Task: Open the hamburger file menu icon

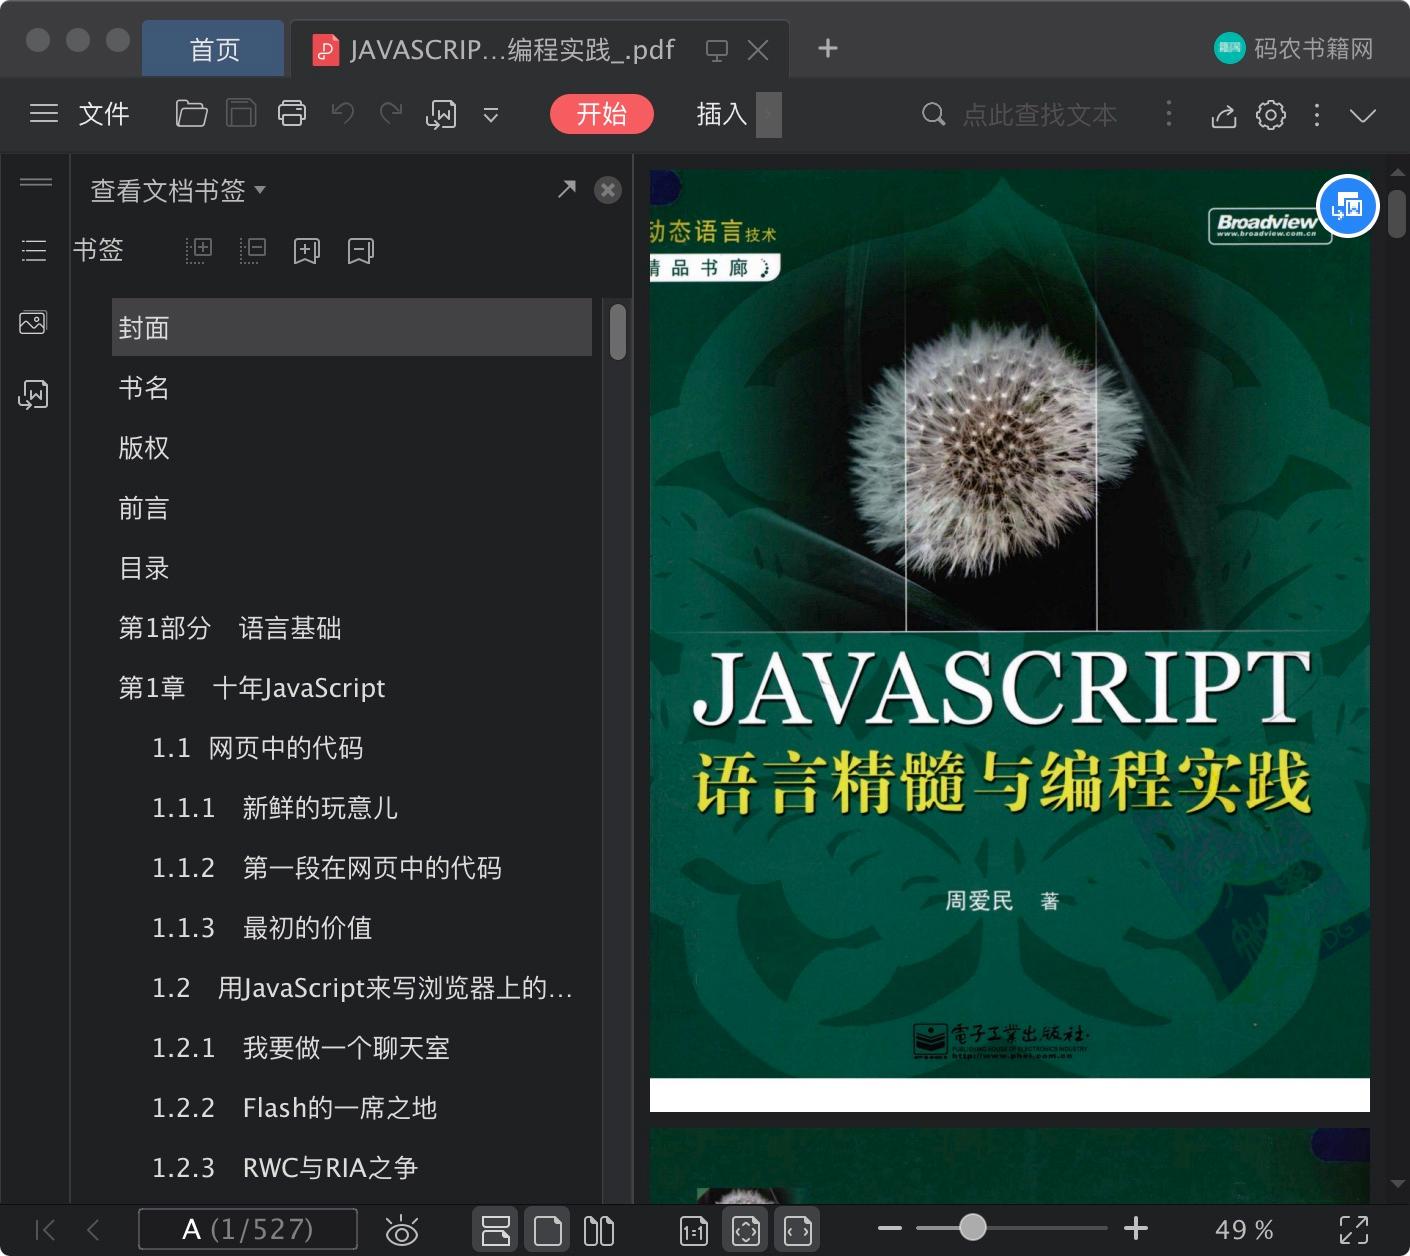Action: coord(44,114)
